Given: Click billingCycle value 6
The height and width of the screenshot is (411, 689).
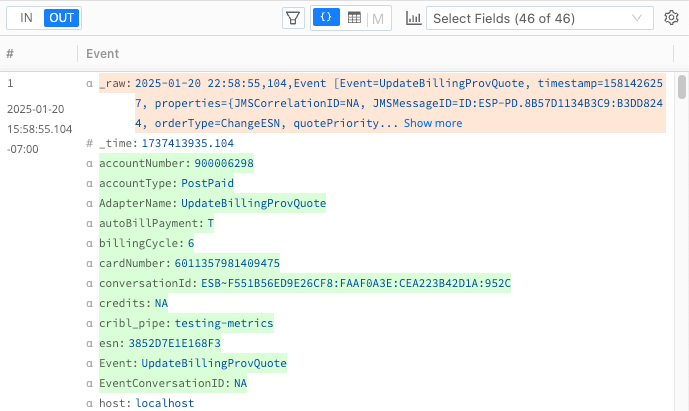Looking at the screenshot, I should click(191, 243).
